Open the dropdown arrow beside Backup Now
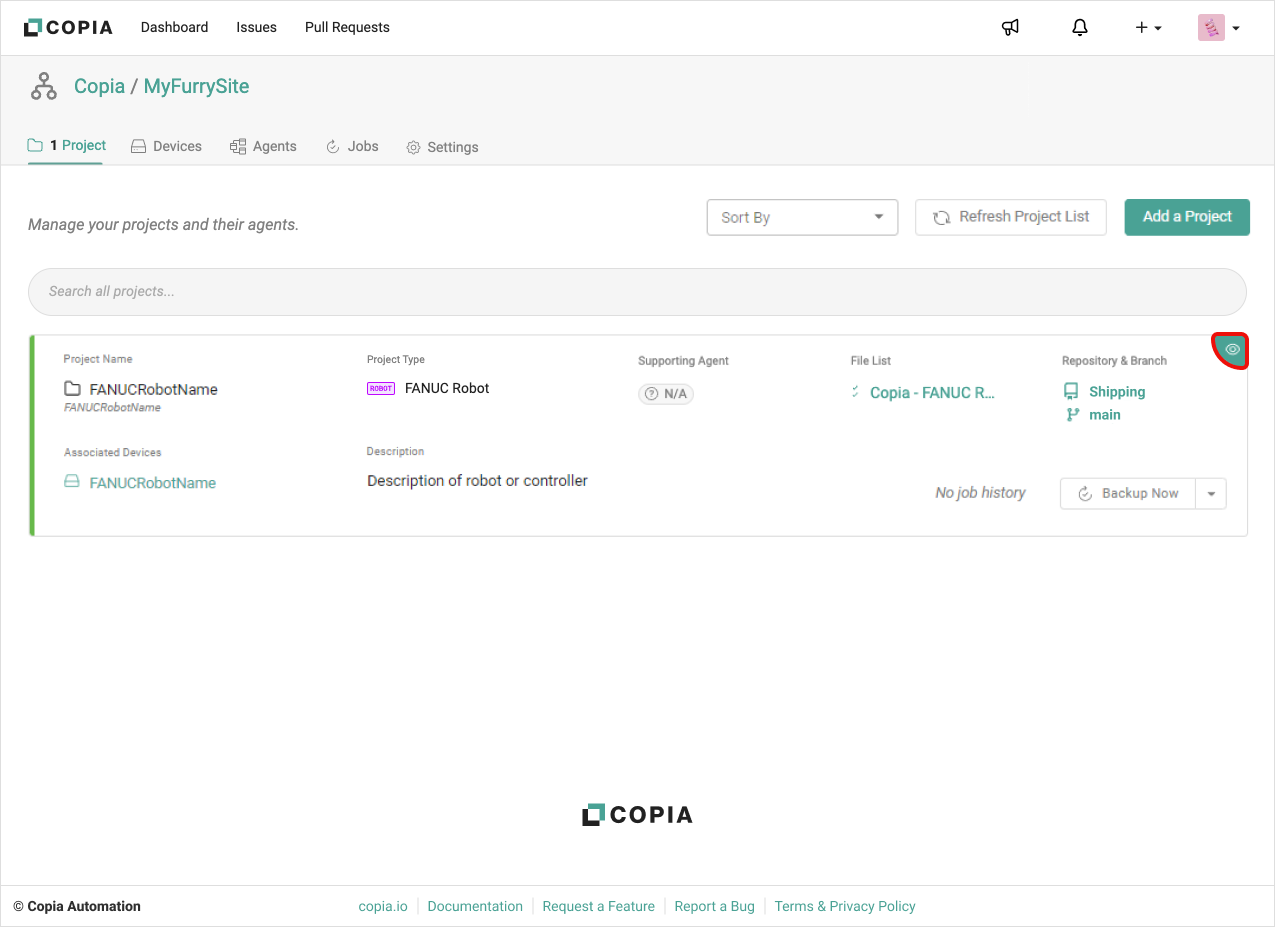Screen dimensions: 1275x927 1211,493
